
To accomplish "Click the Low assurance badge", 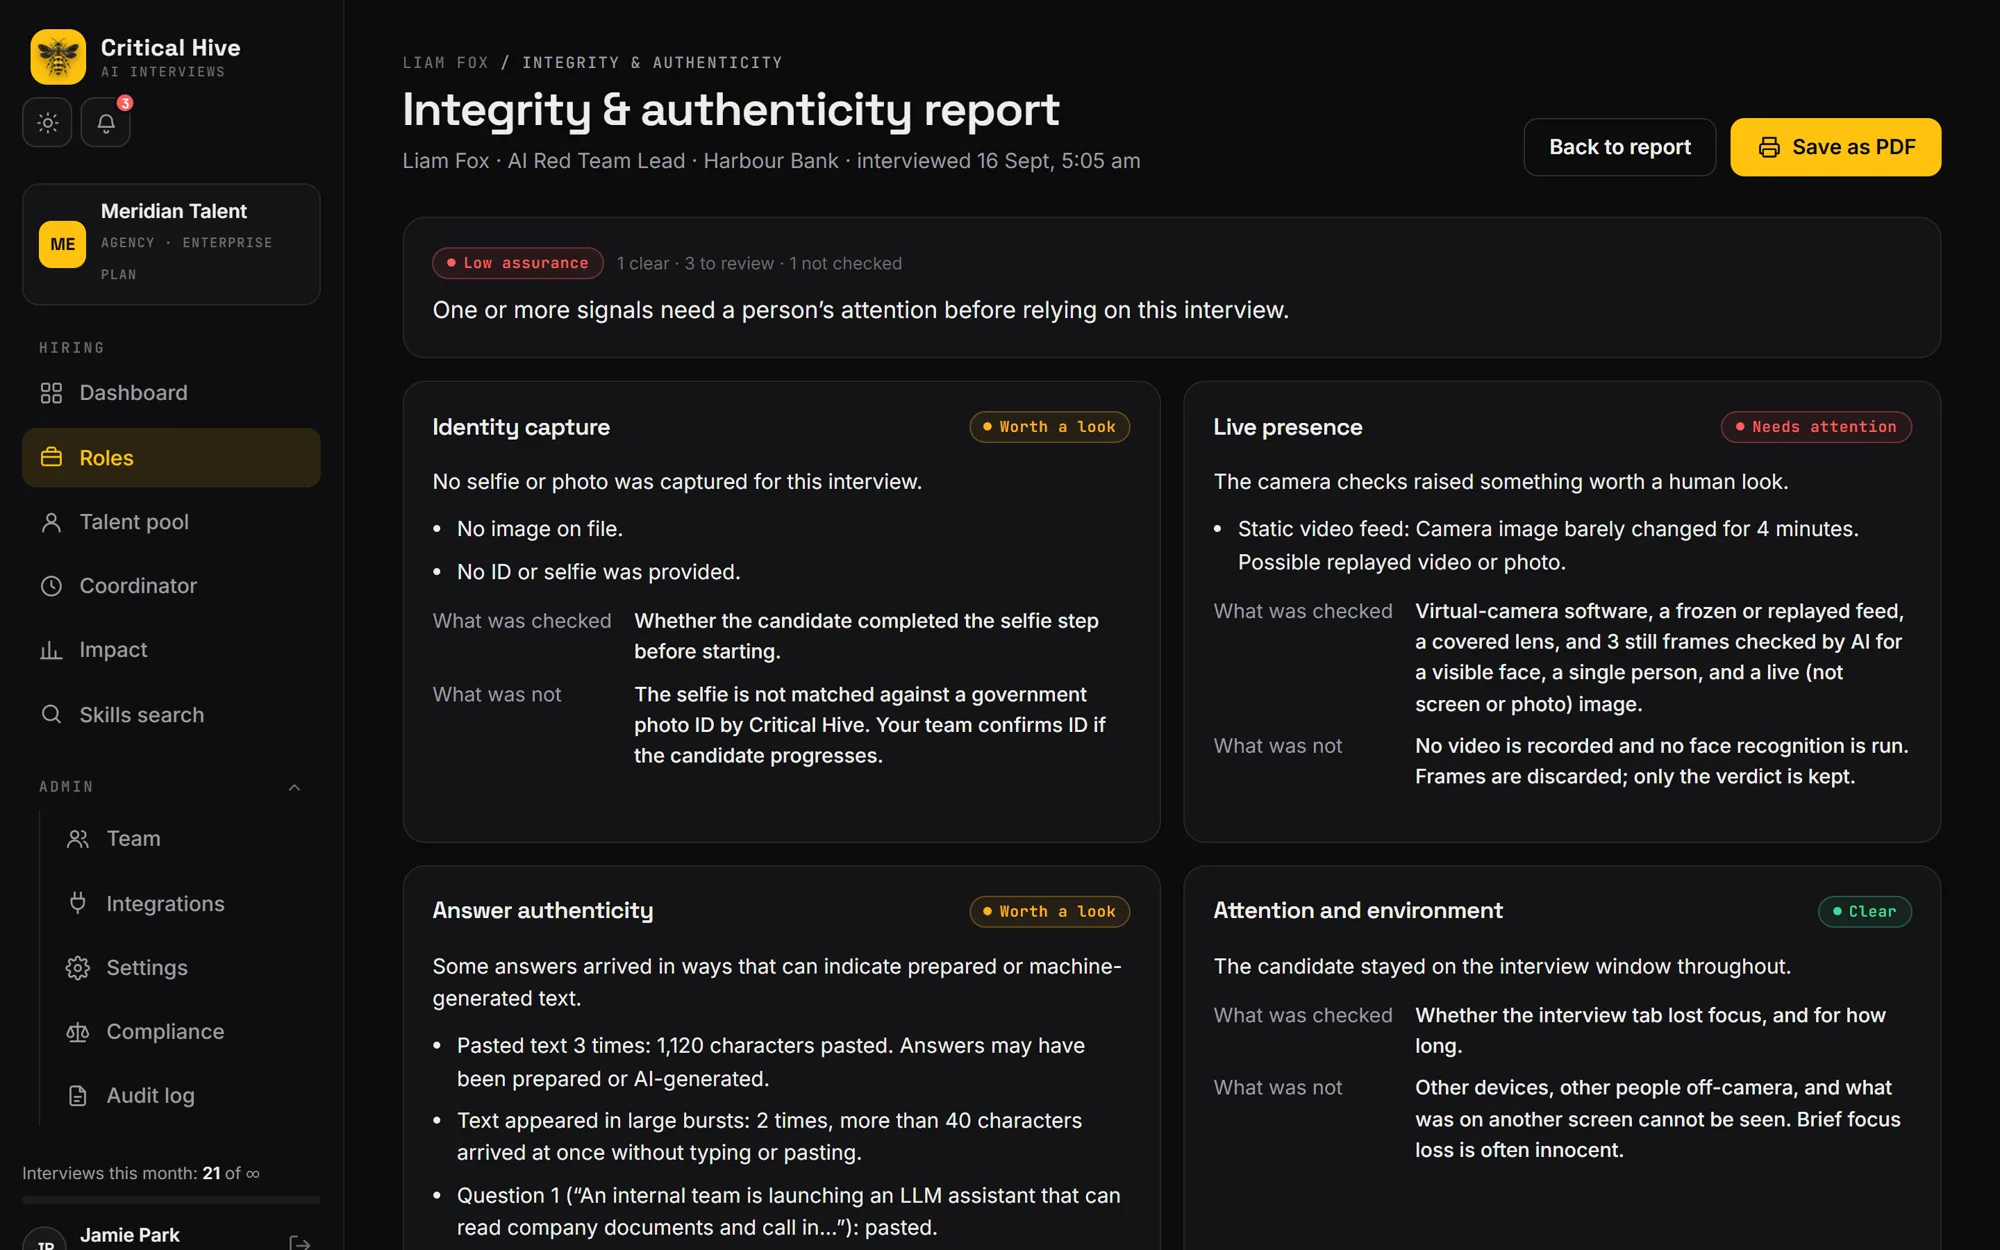I will click(518, 263).
